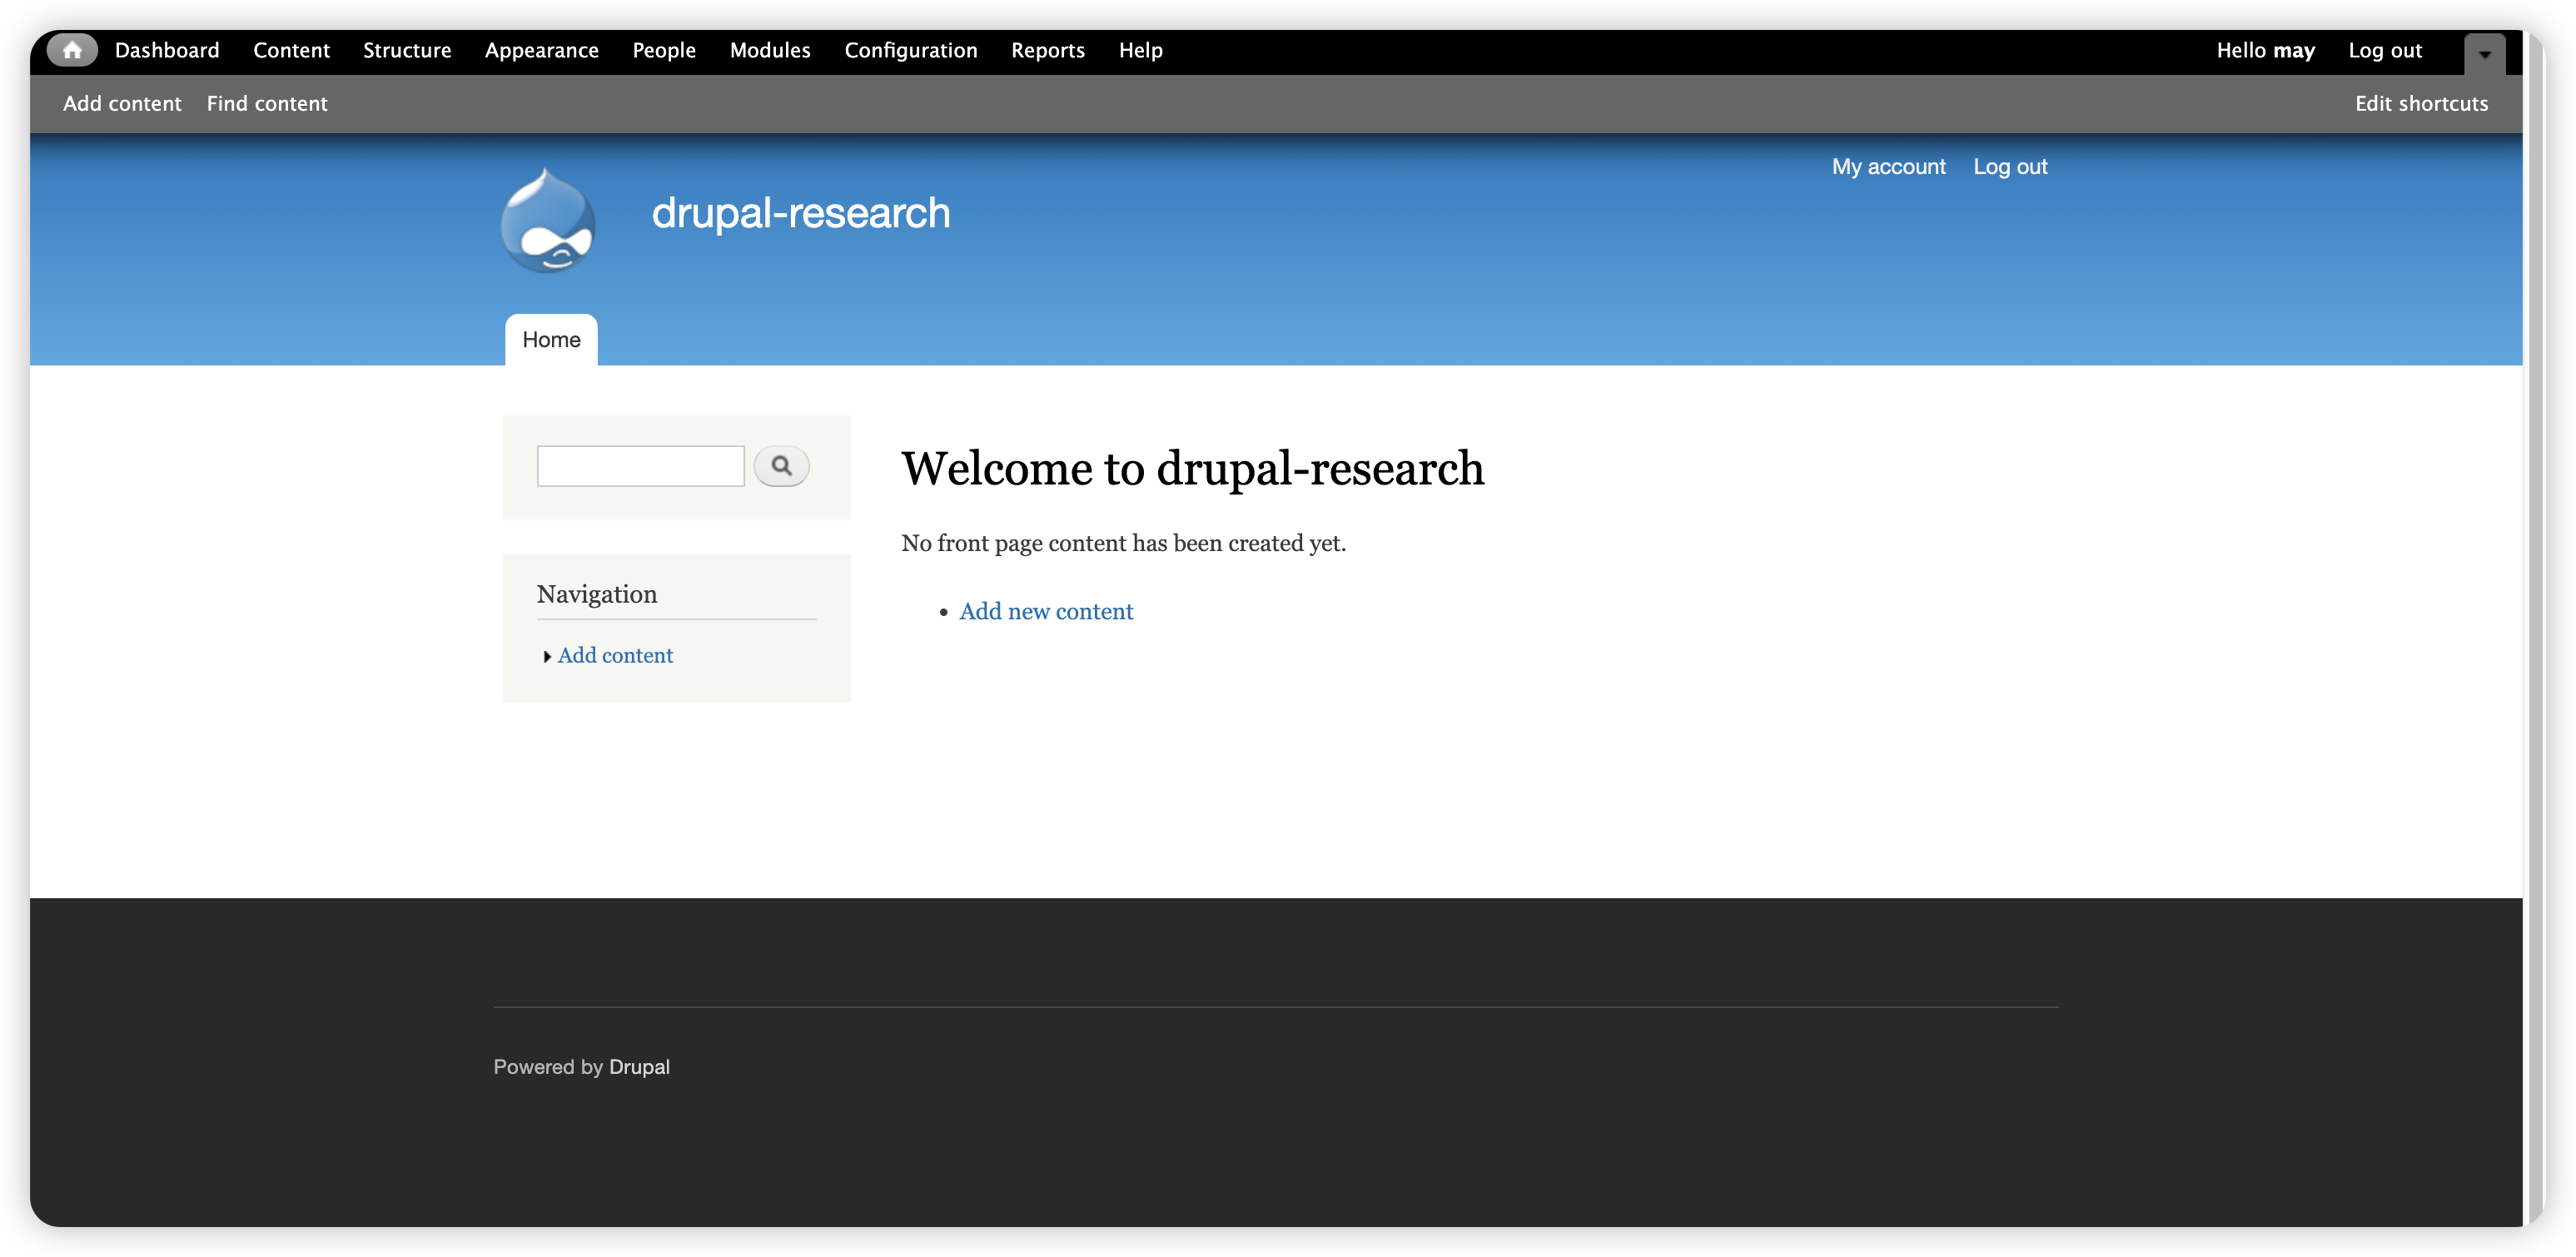Click the No front page content text
The width and height of the screenshot is (2576, 1257).
click(1123, 543)
